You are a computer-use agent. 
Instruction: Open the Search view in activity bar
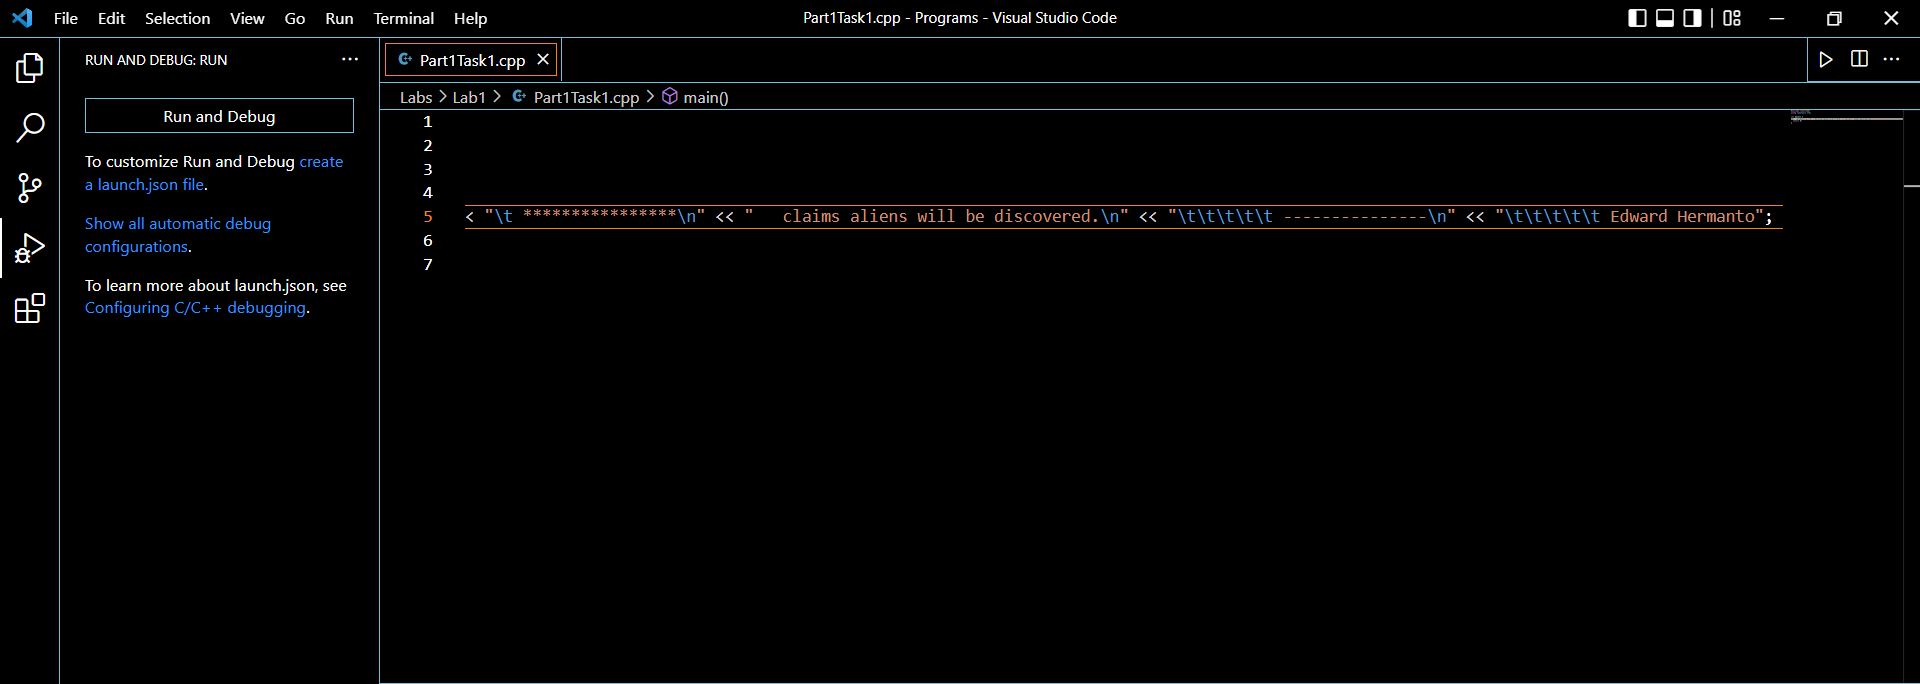point(30,127)
